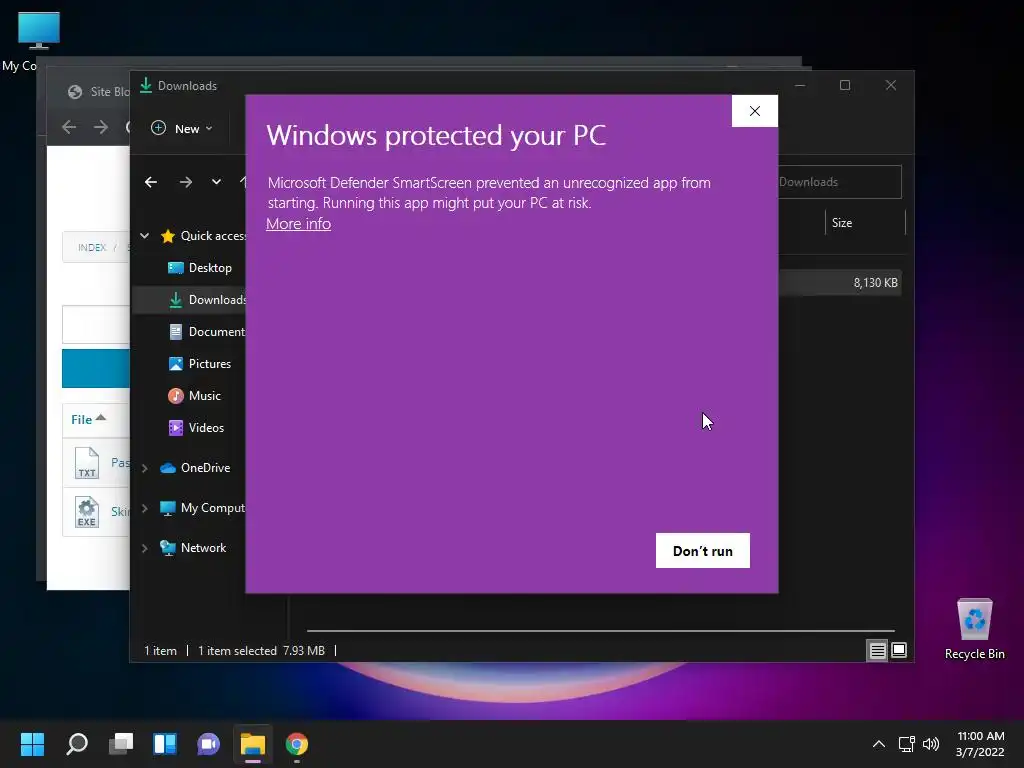Expand the My Computer tree node
Viewport: 1024px width, 768px height.
tap(145, 508)
